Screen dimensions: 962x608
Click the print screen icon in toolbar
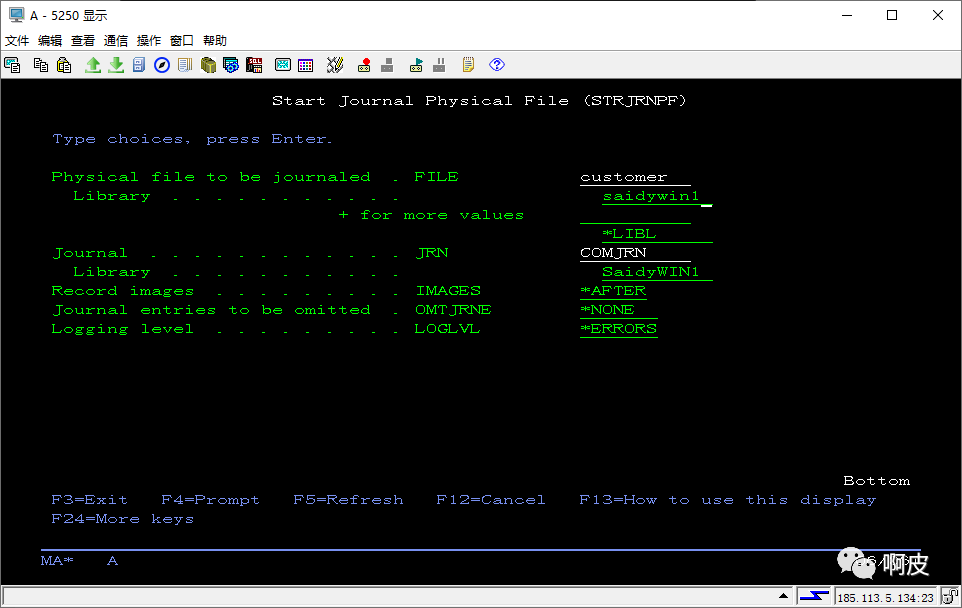[12, 65]
